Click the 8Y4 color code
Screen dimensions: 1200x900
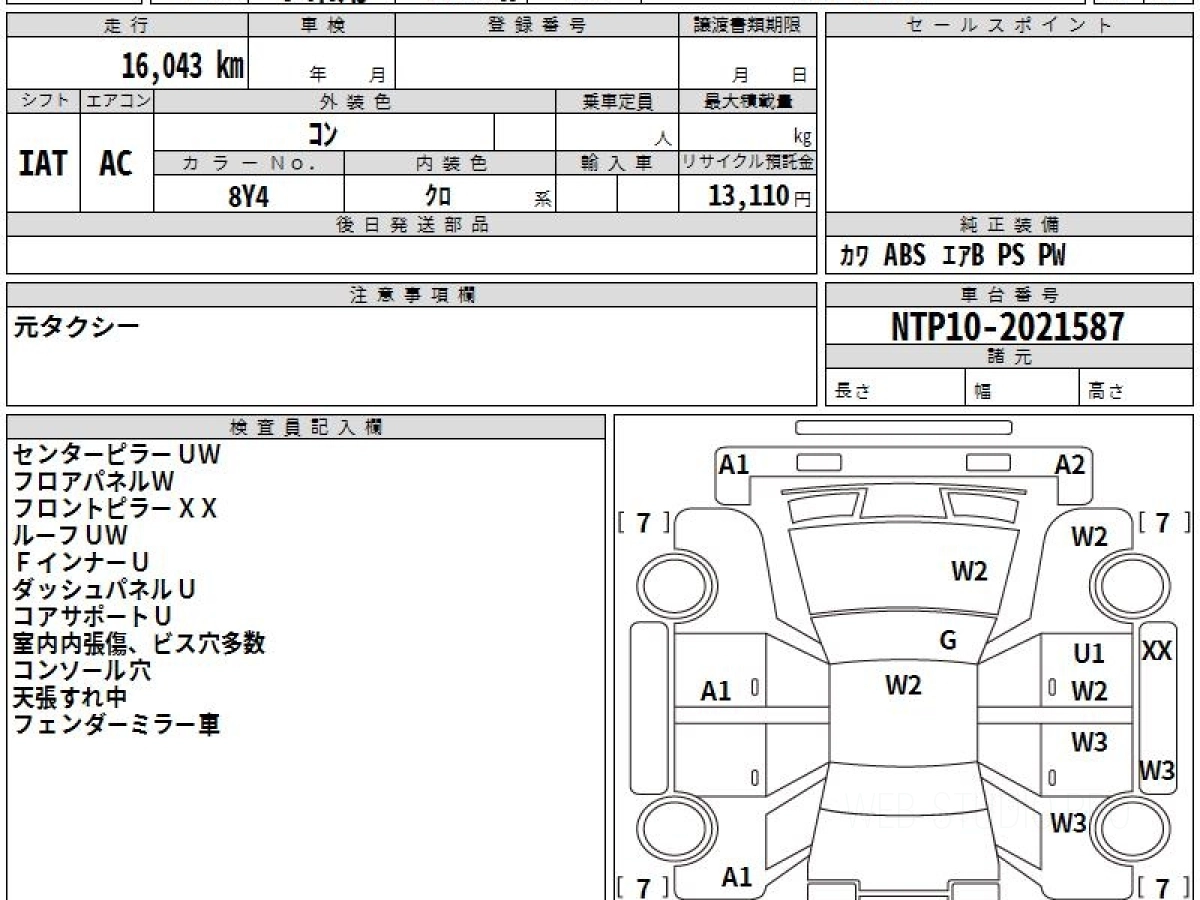pyautogui.click(x=249, y=196)
